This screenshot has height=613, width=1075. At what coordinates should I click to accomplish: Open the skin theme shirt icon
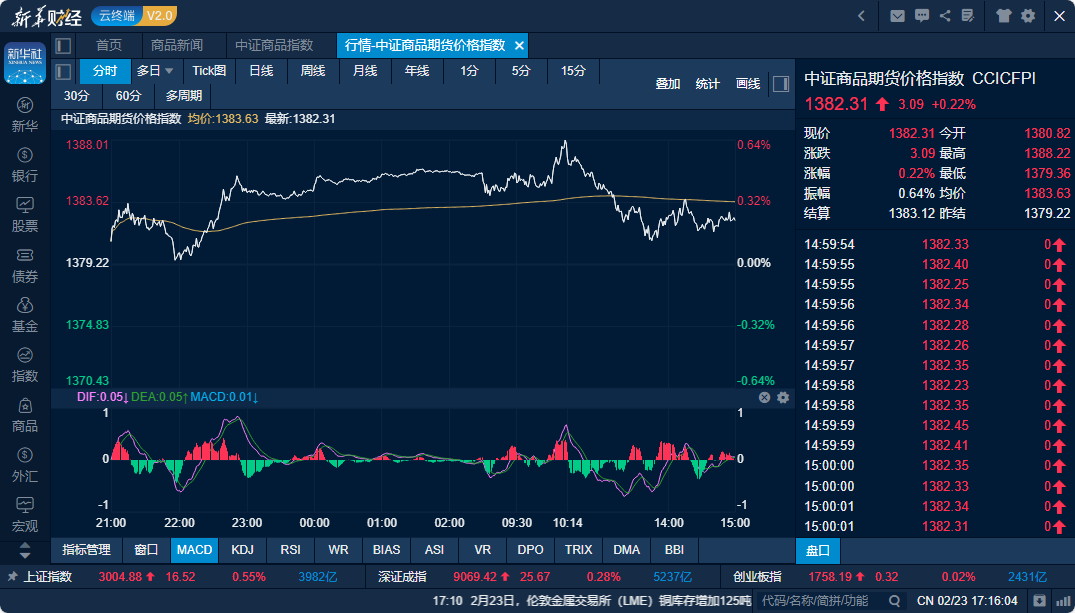click(x=1004, y=15)
